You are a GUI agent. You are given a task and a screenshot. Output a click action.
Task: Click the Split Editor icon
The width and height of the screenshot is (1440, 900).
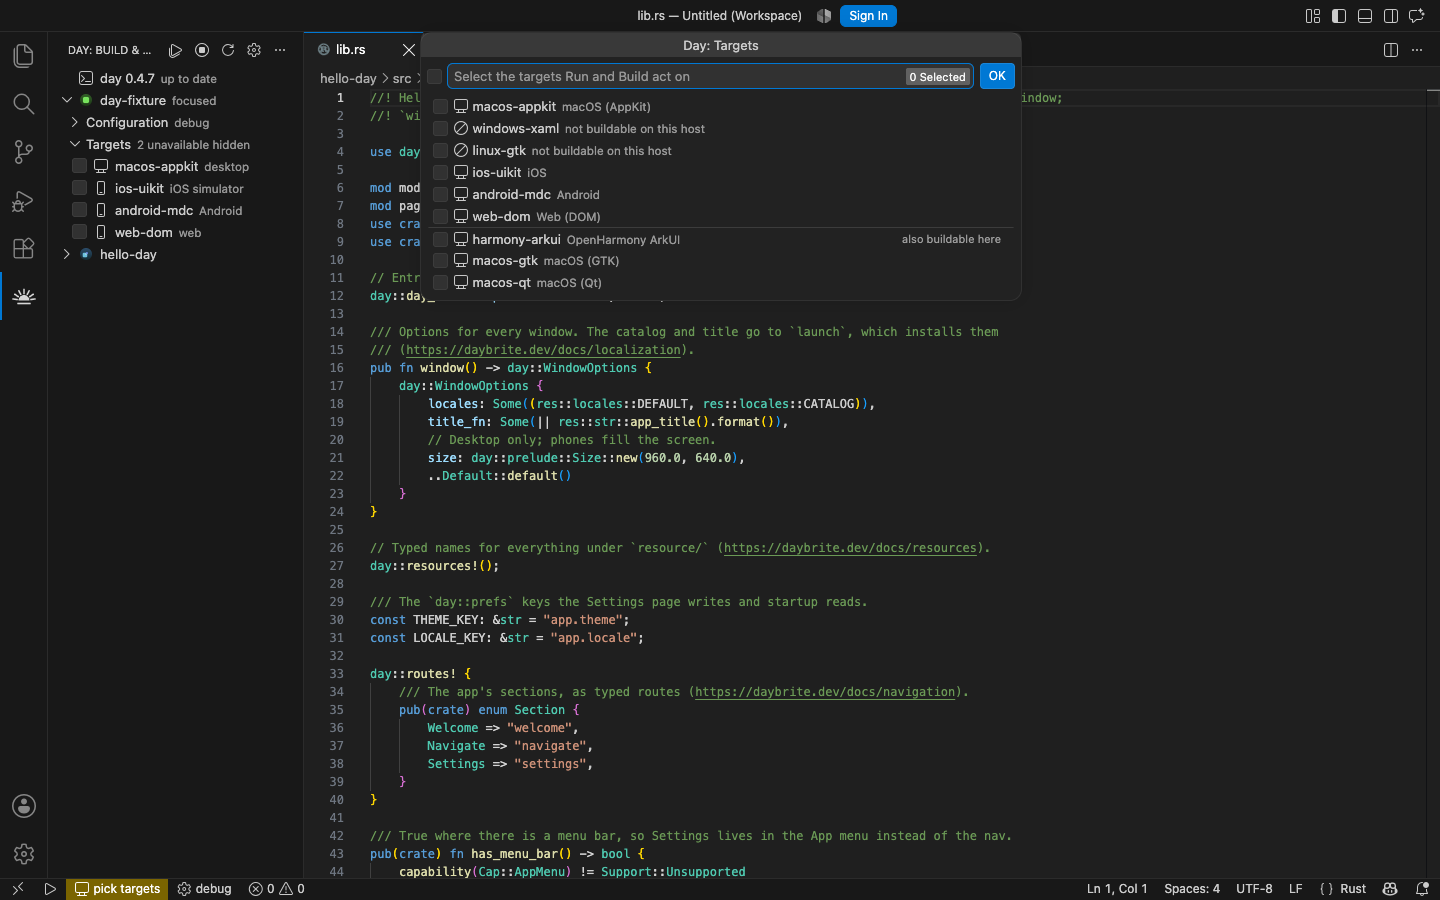[x=1391, y=50]
